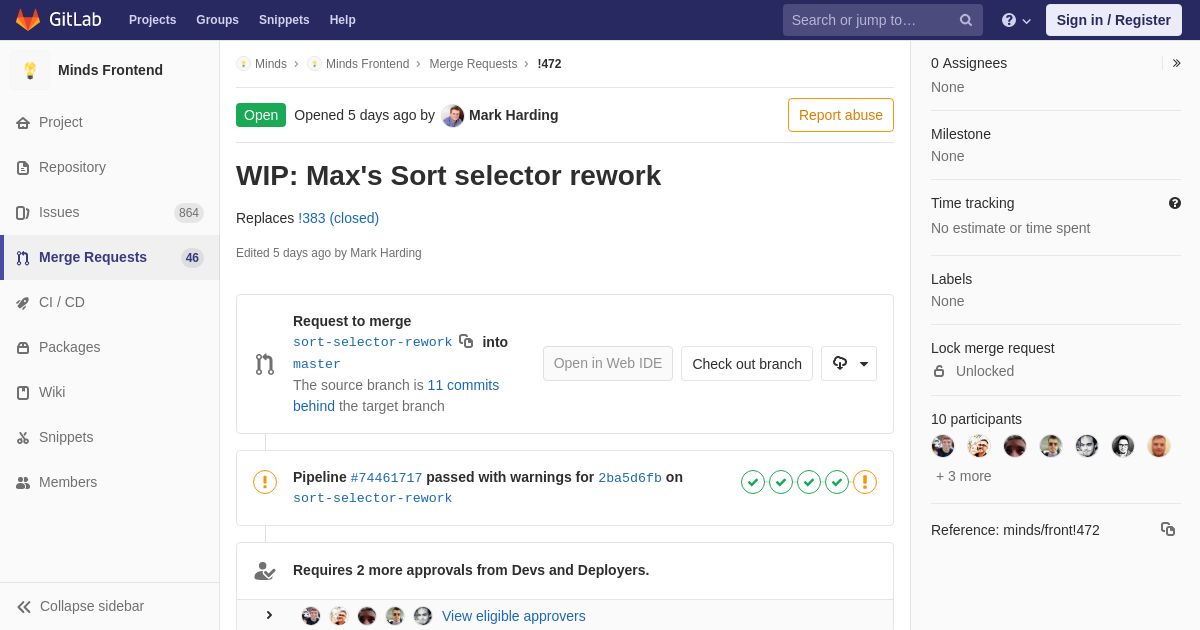This screenshot has height=630, width=1200.
Task: Collapse the sidebar using double-chevron icon
Action: (x=24, y=607)
